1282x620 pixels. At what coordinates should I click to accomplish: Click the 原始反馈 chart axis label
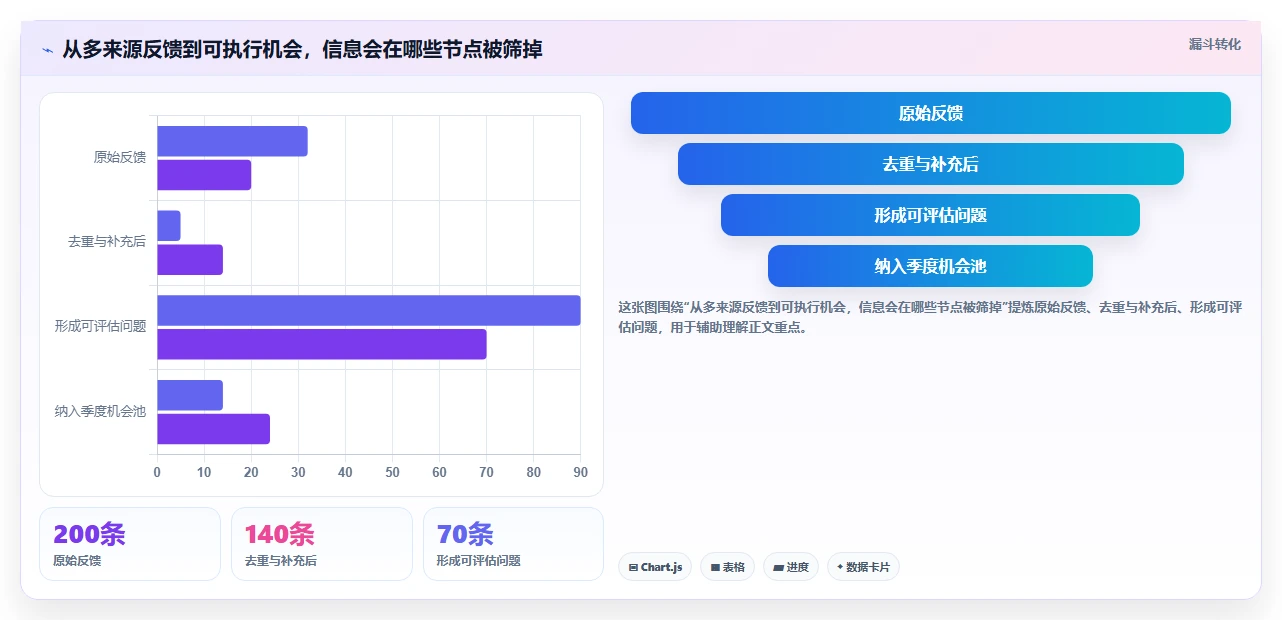[120, 157]
